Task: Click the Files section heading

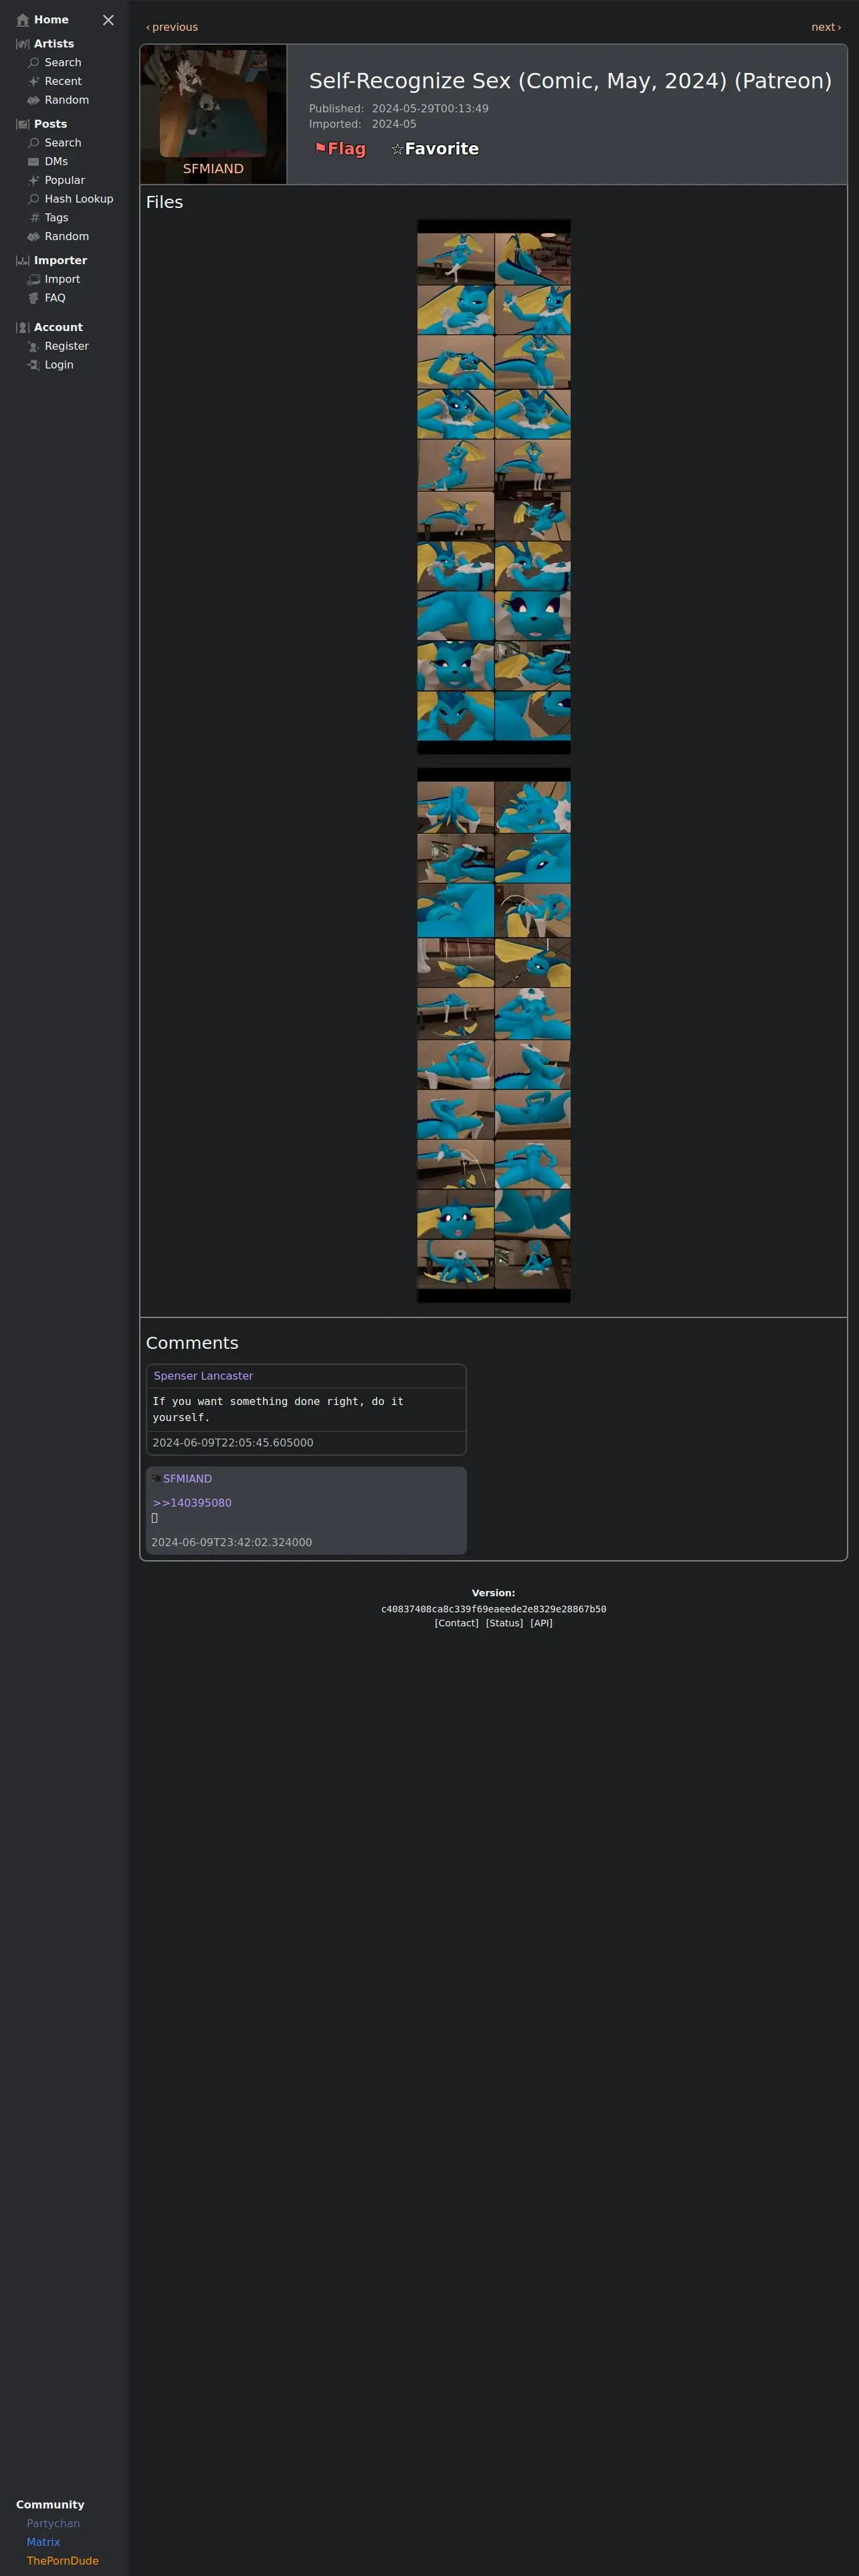Action: (164, 202)
